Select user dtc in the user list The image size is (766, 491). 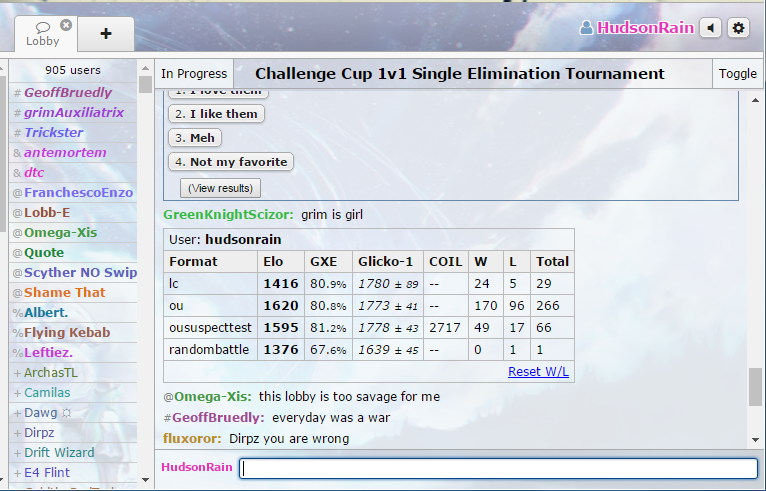[73, 172]
